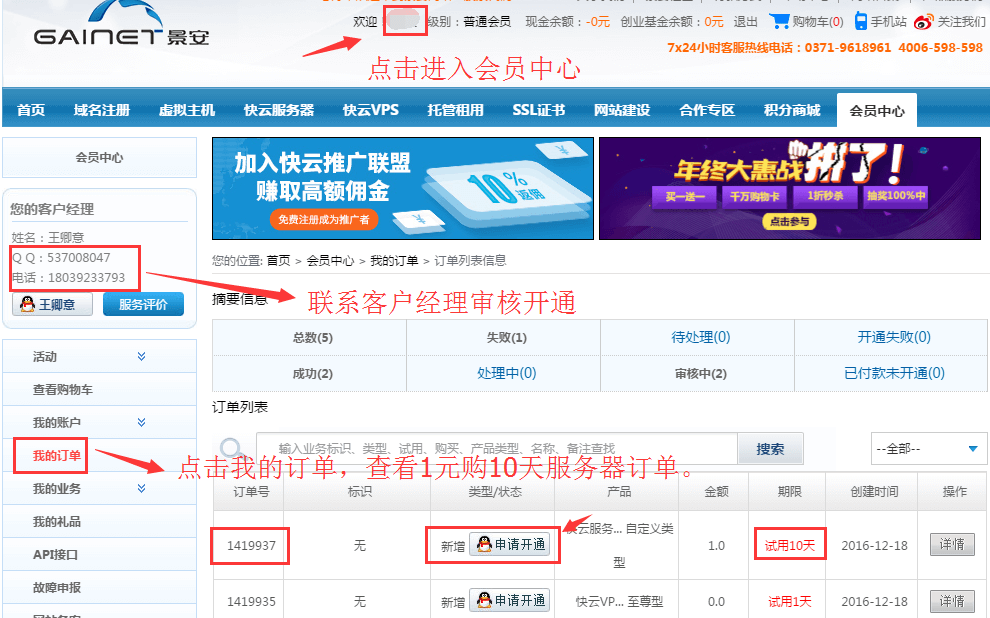Open 服务评价 service rating via its icon
990x618 pixels.
coord(143,304)
